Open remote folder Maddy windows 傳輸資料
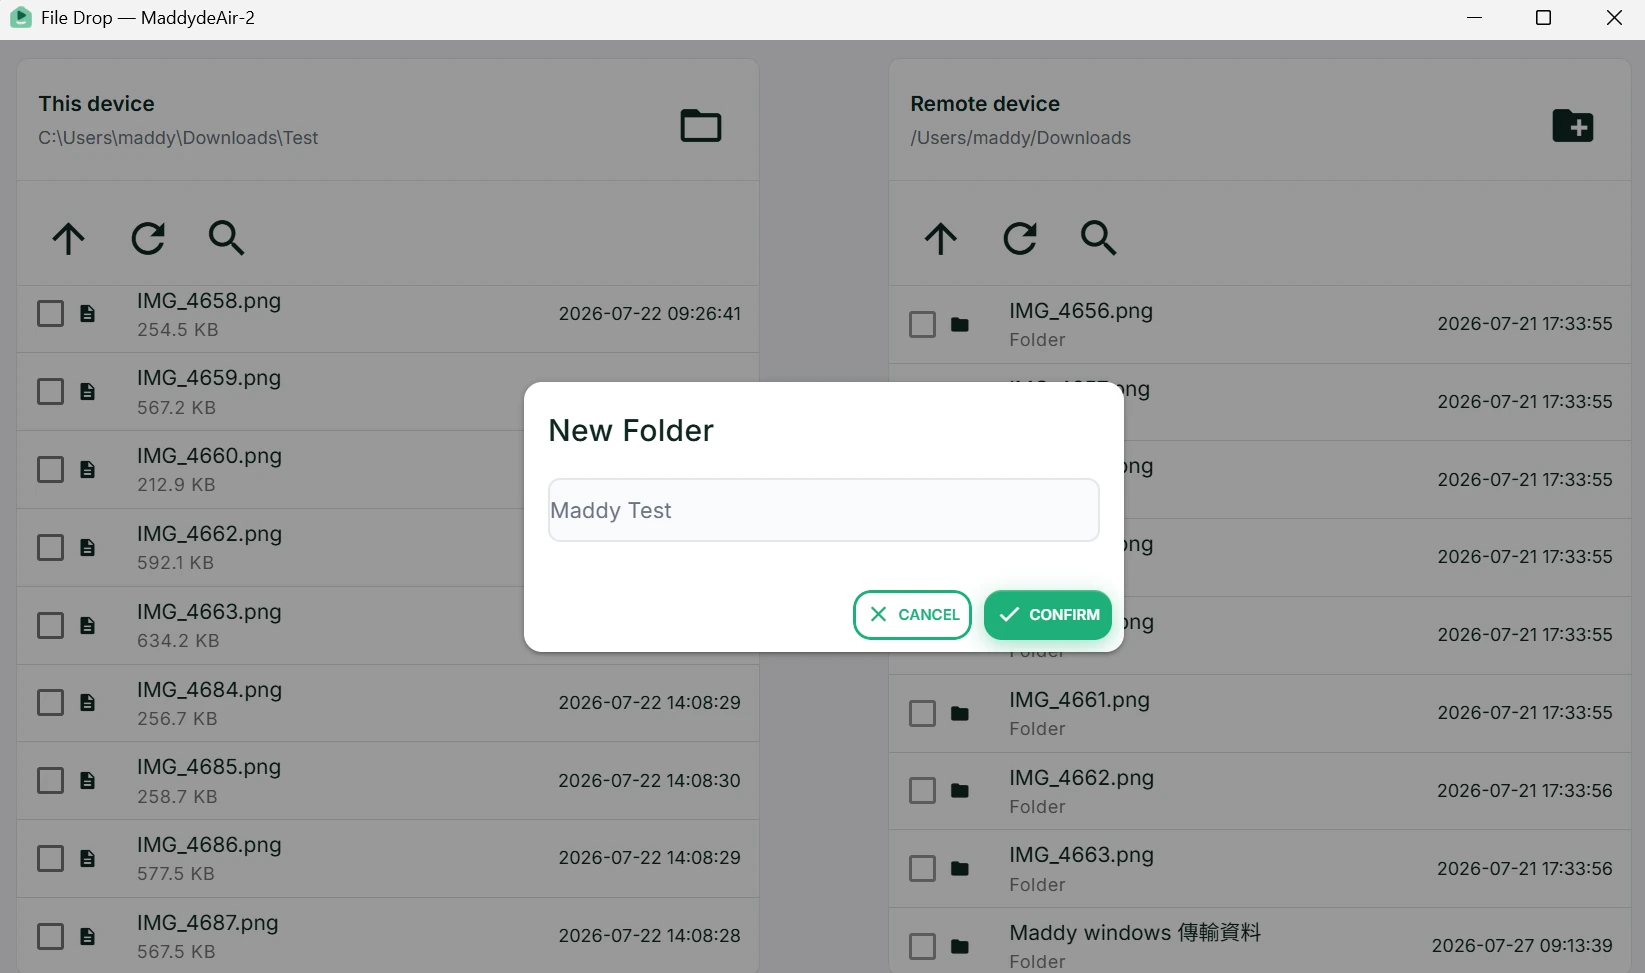This screenshot has width=1645, height=973. (1135, 933)
